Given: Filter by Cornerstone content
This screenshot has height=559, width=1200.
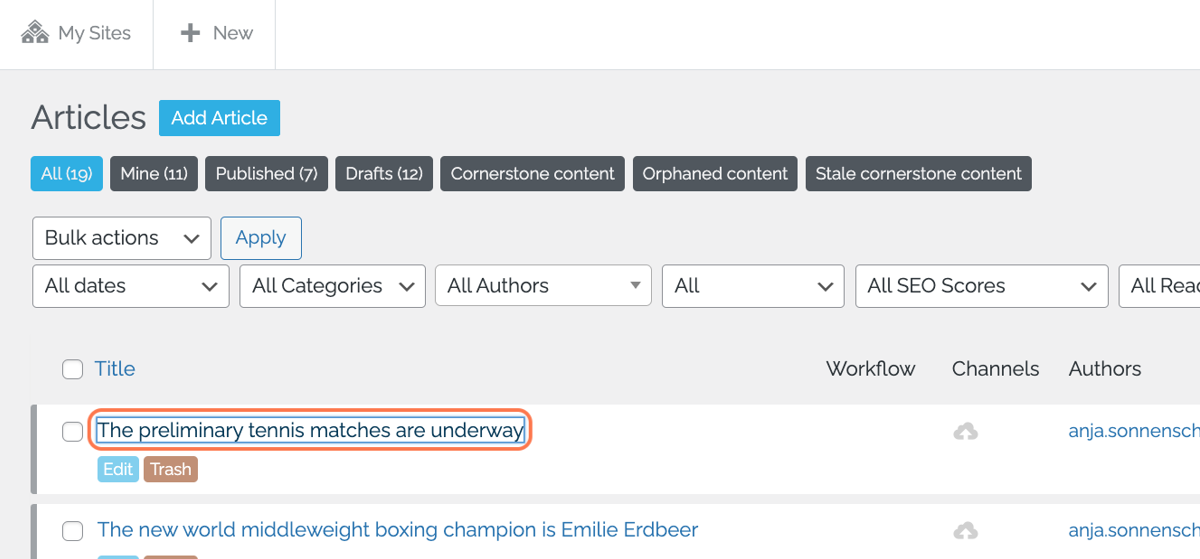Looking at the screenshot, I should (533, 174).
